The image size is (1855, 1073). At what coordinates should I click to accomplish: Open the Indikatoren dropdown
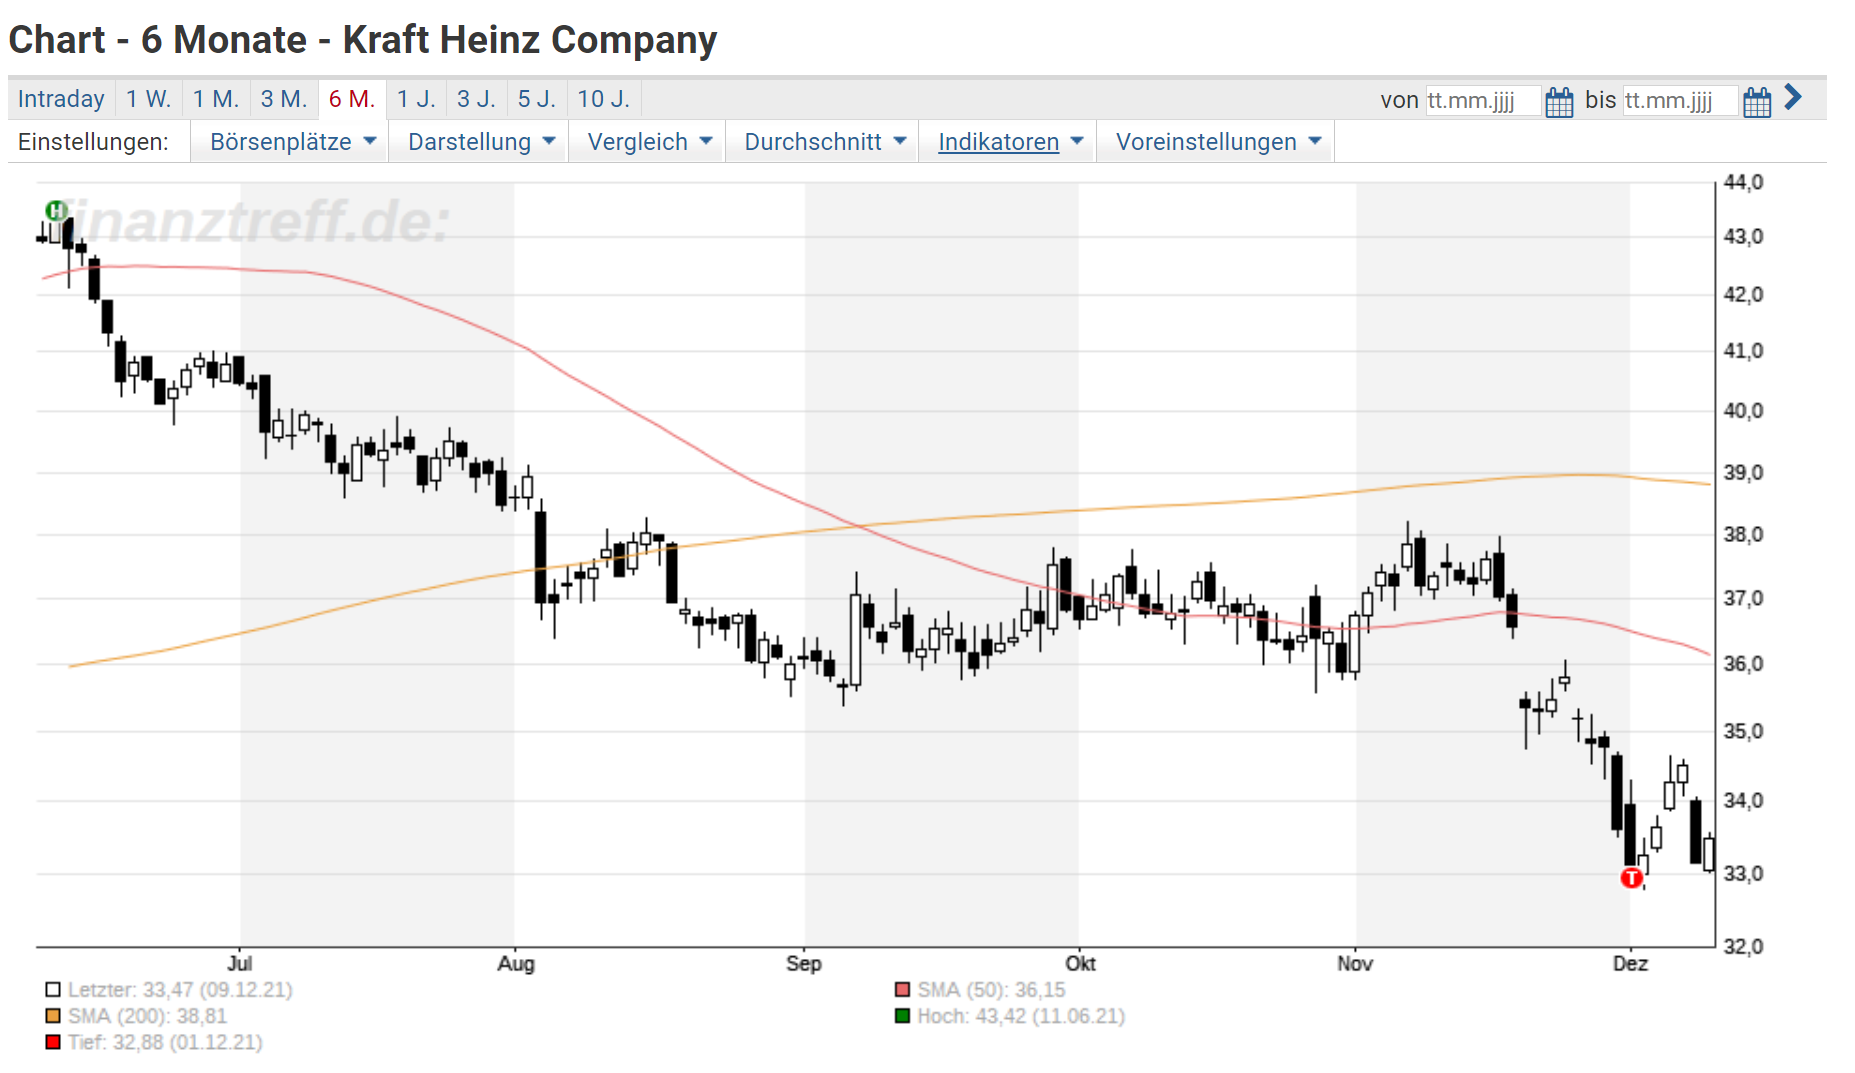[x=1010, y=142]
